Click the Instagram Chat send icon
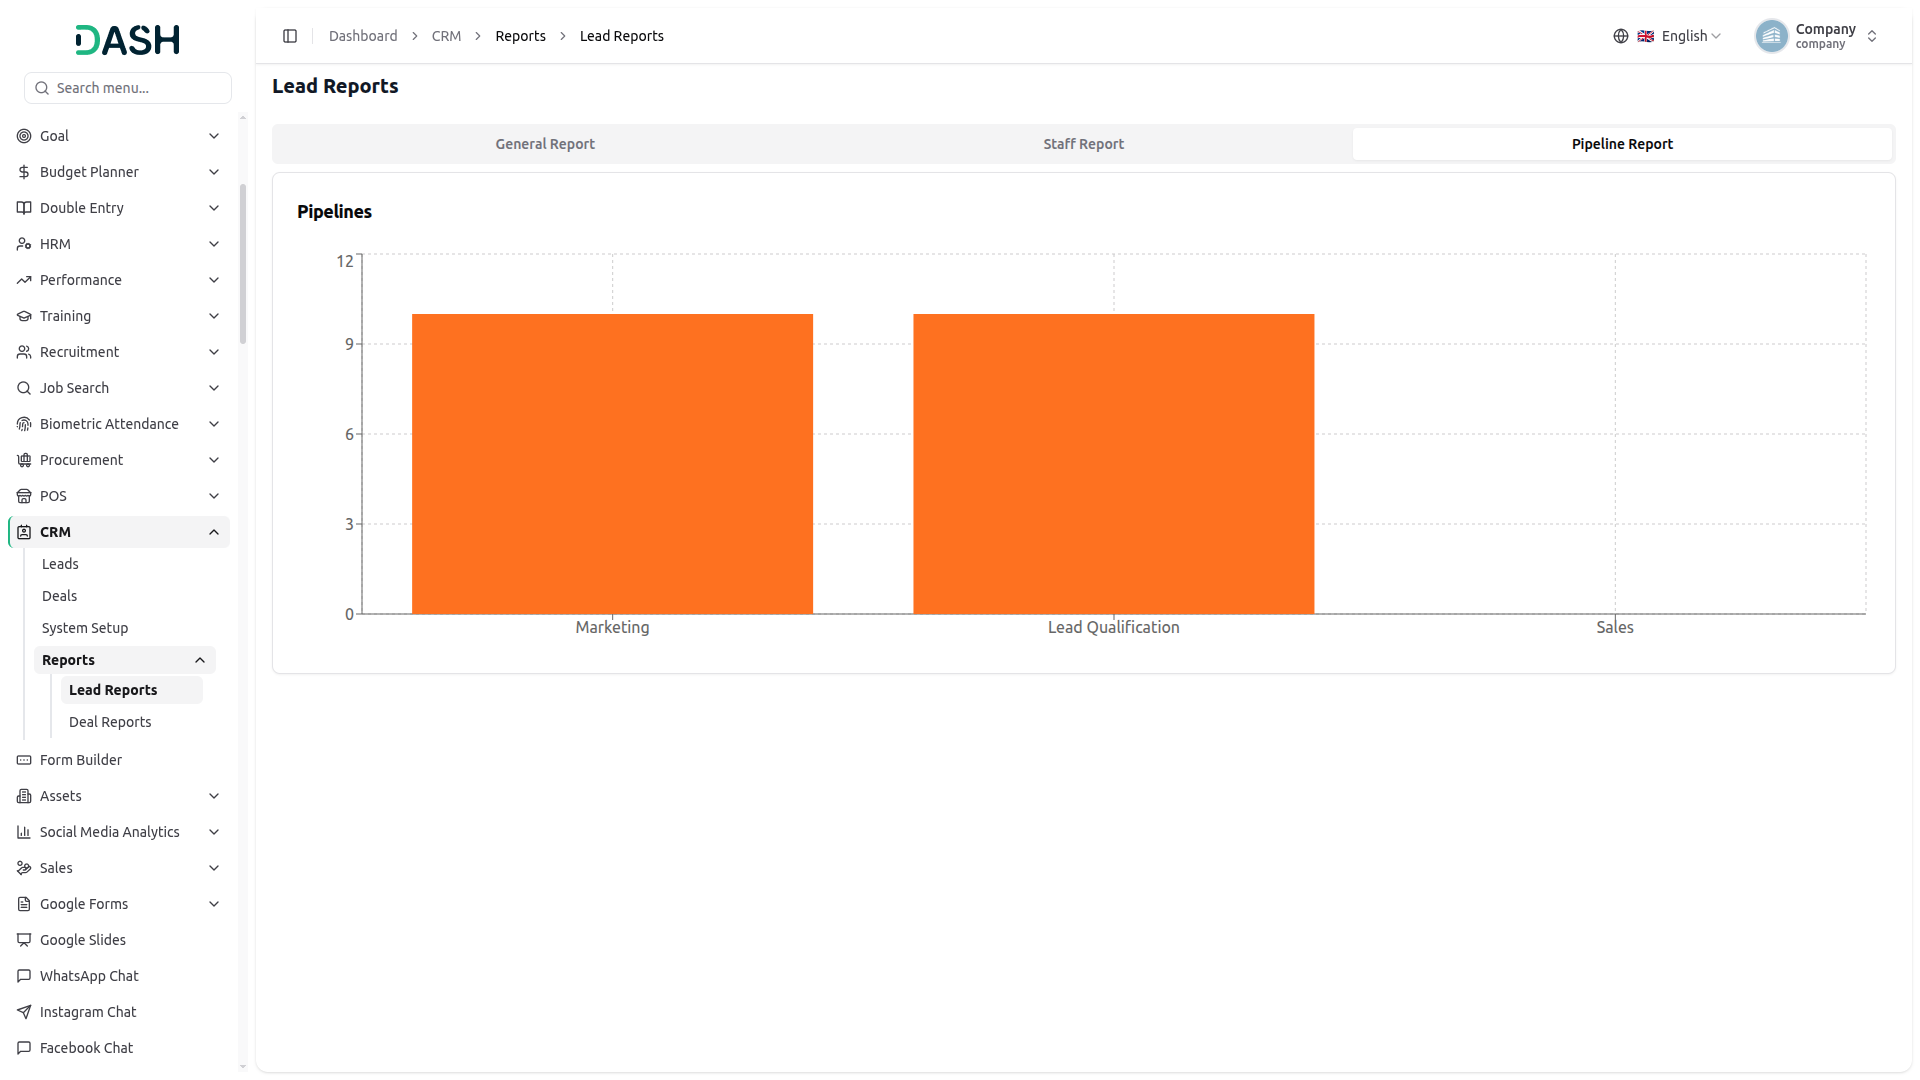This screenshot has height=1080, width=1920. [24, 1012]
